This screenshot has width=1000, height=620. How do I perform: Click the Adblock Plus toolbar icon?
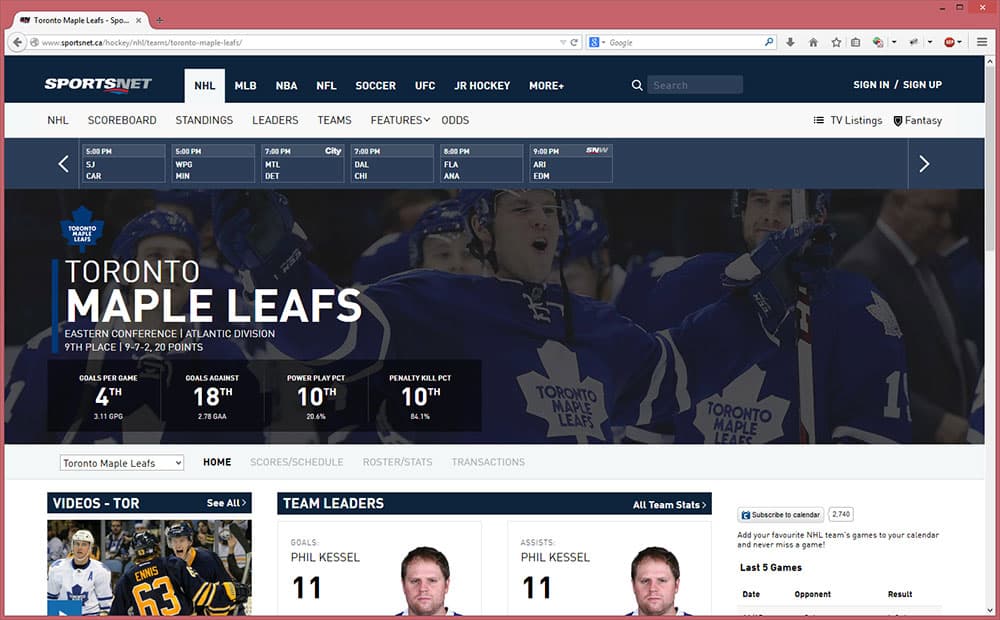point(950,42)
